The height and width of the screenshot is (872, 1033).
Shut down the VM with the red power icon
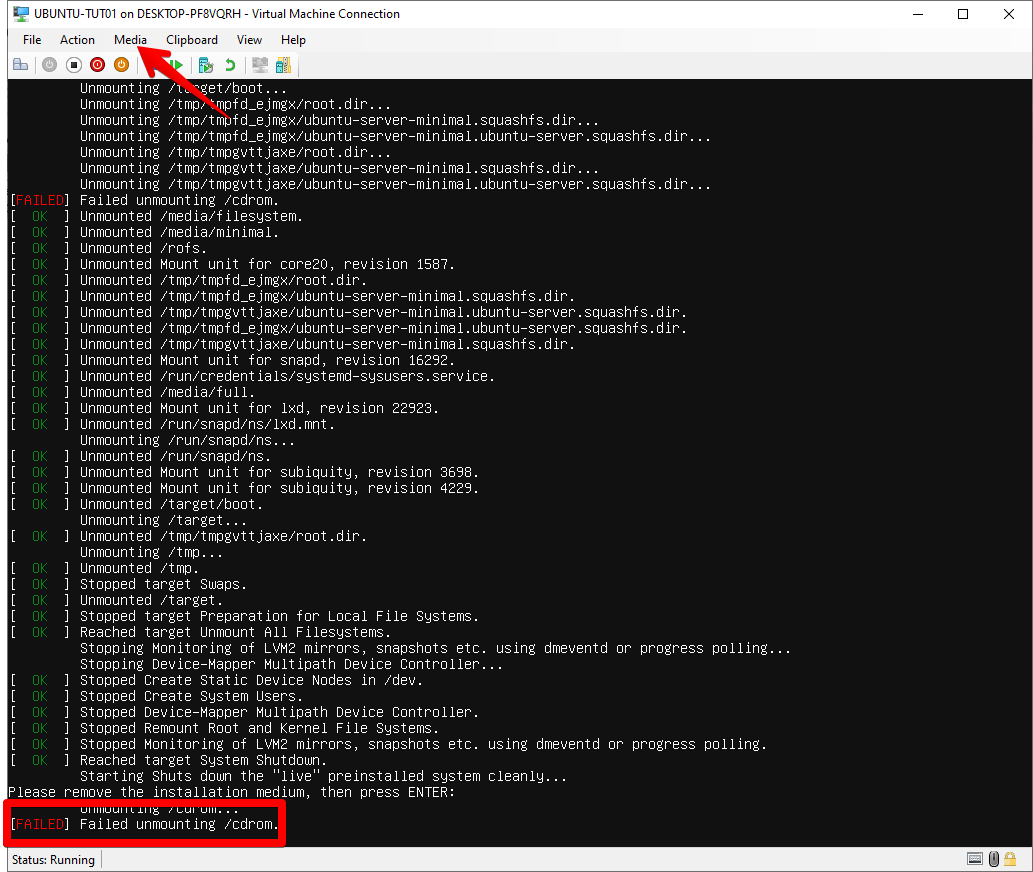click(98, 65)
